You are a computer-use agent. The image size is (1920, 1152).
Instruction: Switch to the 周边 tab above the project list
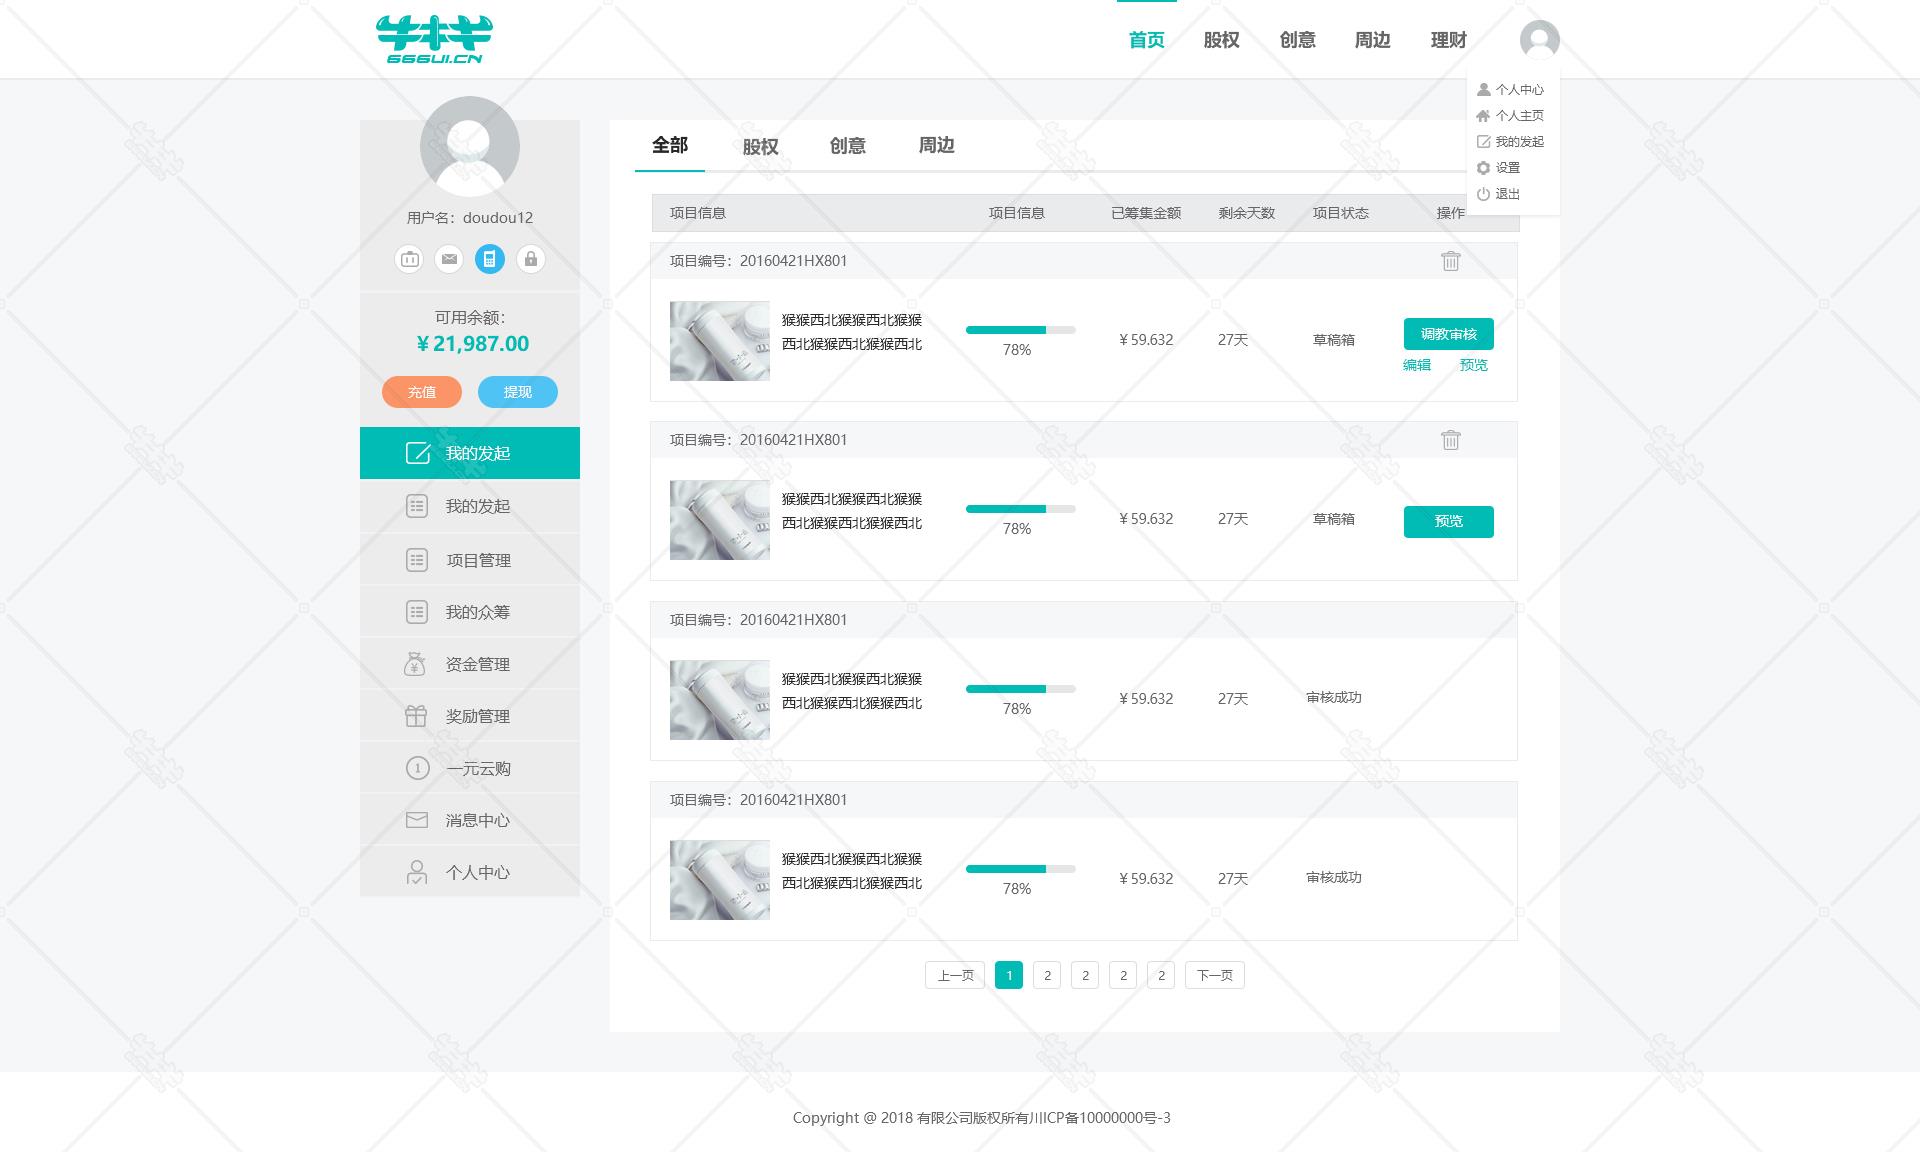point(936,145)
